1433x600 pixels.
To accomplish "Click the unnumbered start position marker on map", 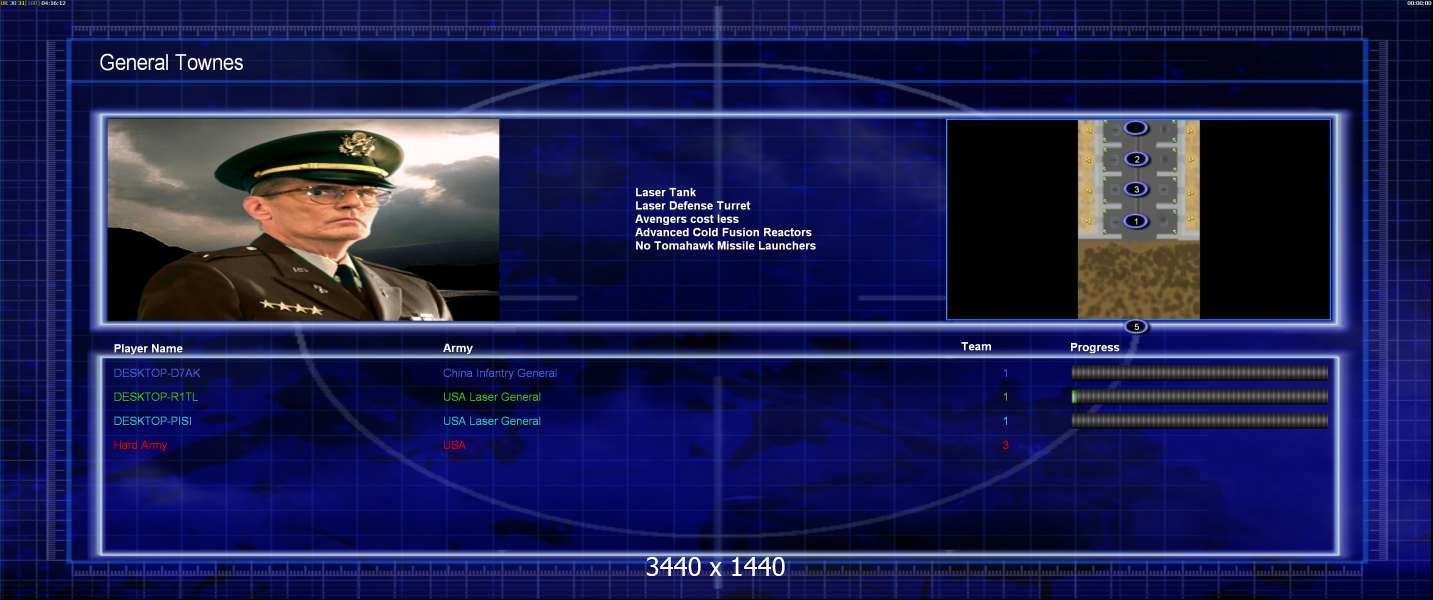I will (x=1135, y=128).
